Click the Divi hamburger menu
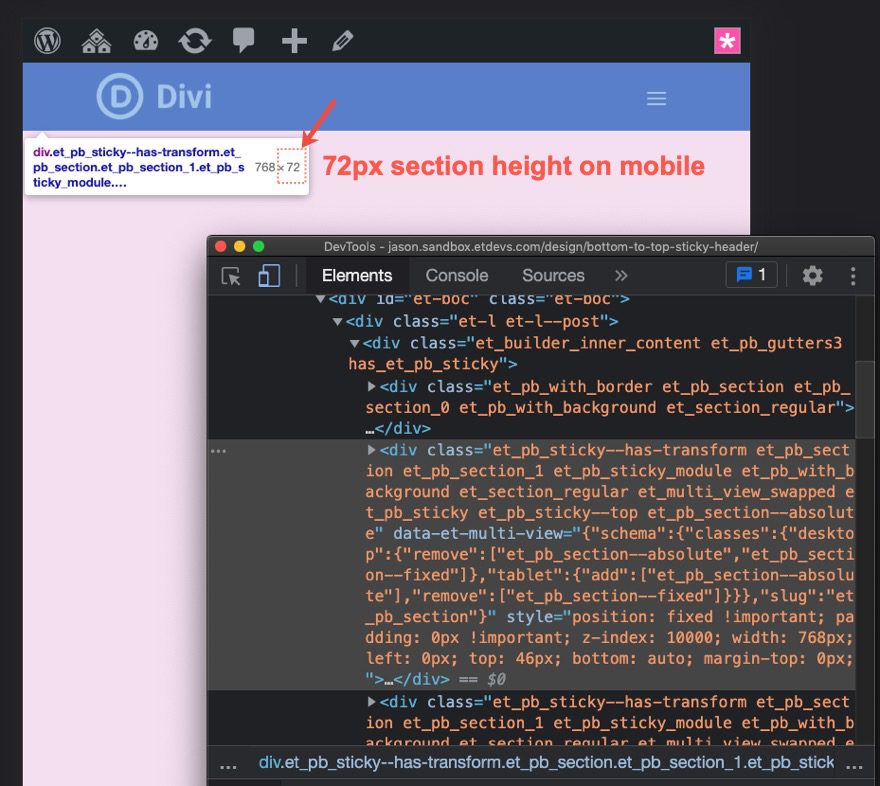This screenshot has width=880, height=786. pos(656,98)
